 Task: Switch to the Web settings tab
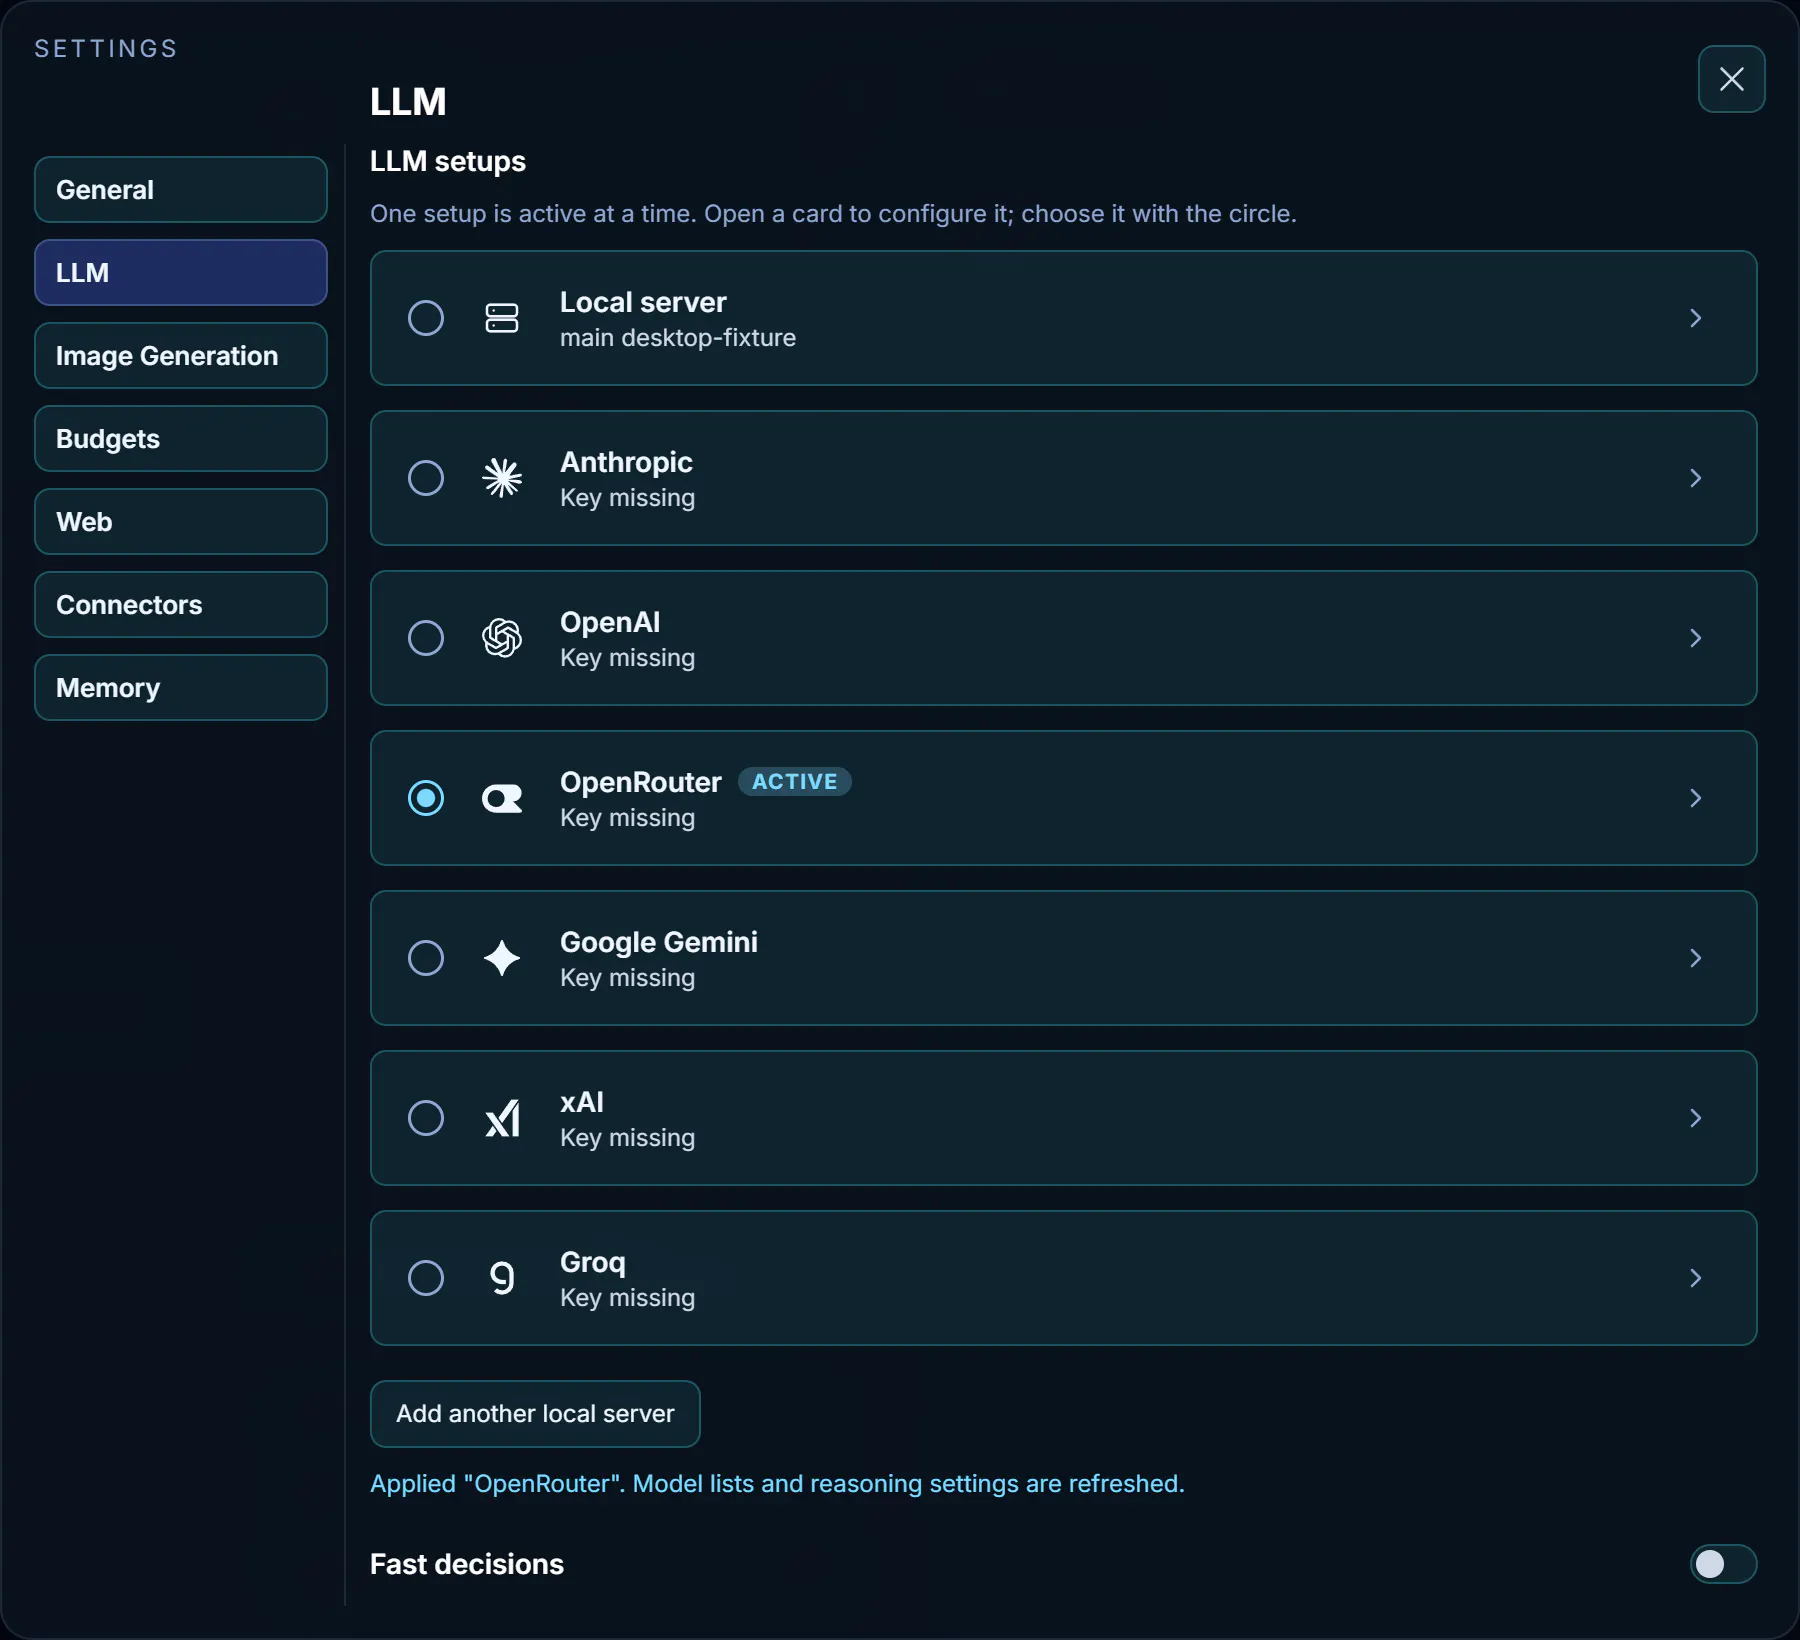tap(181, 522)
